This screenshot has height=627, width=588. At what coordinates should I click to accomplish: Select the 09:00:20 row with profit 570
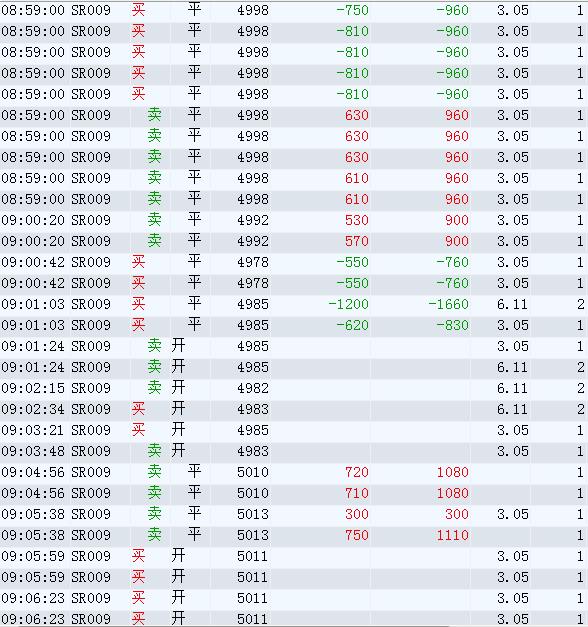(x=294, y=241)
